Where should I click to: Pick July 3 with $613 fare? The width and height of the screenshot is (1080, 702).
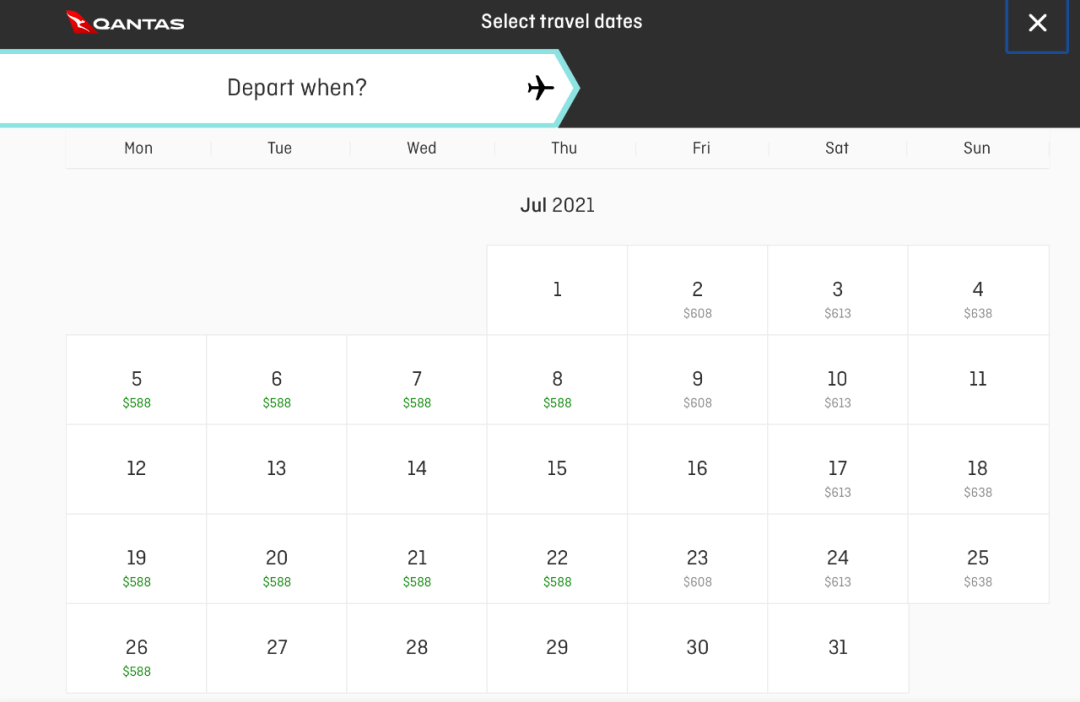(837, 297)
